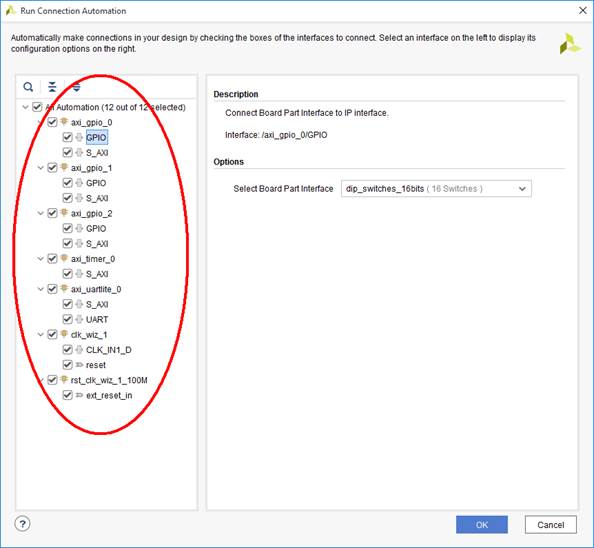The width and height of the screenshot is (594, 548).
Task: Close the Run Connection Automation dialog
Action: 583,11
